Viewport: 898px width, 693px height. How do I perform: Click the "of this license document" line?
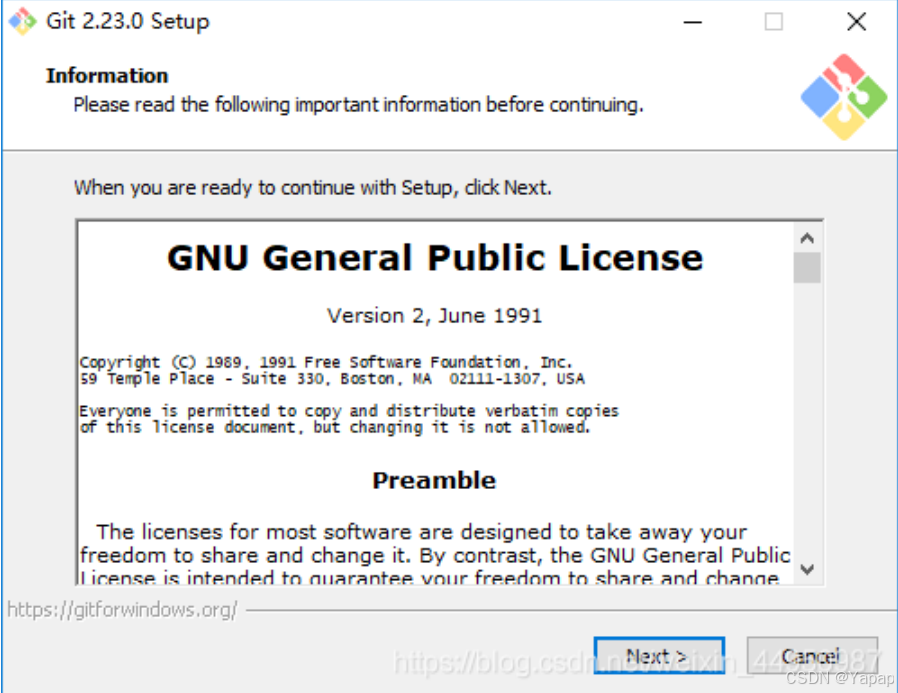334,427
